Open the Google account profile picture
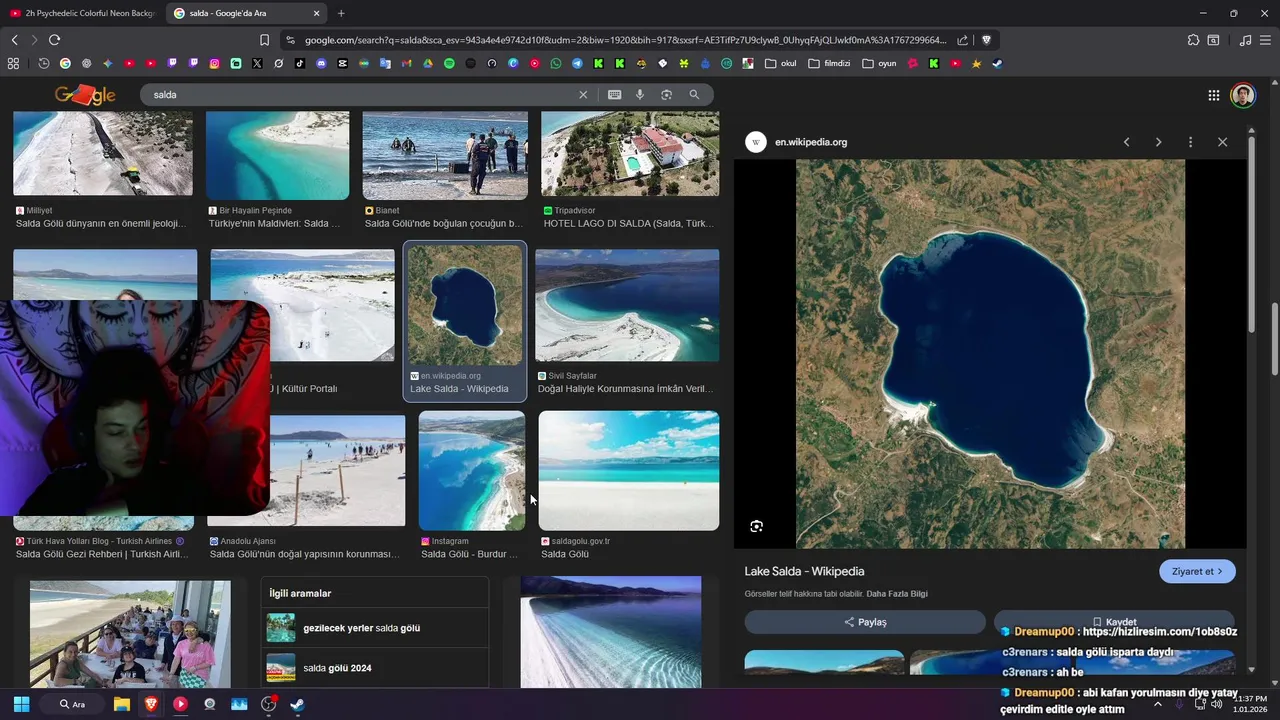1280x720 pixels. [1242, 95]
